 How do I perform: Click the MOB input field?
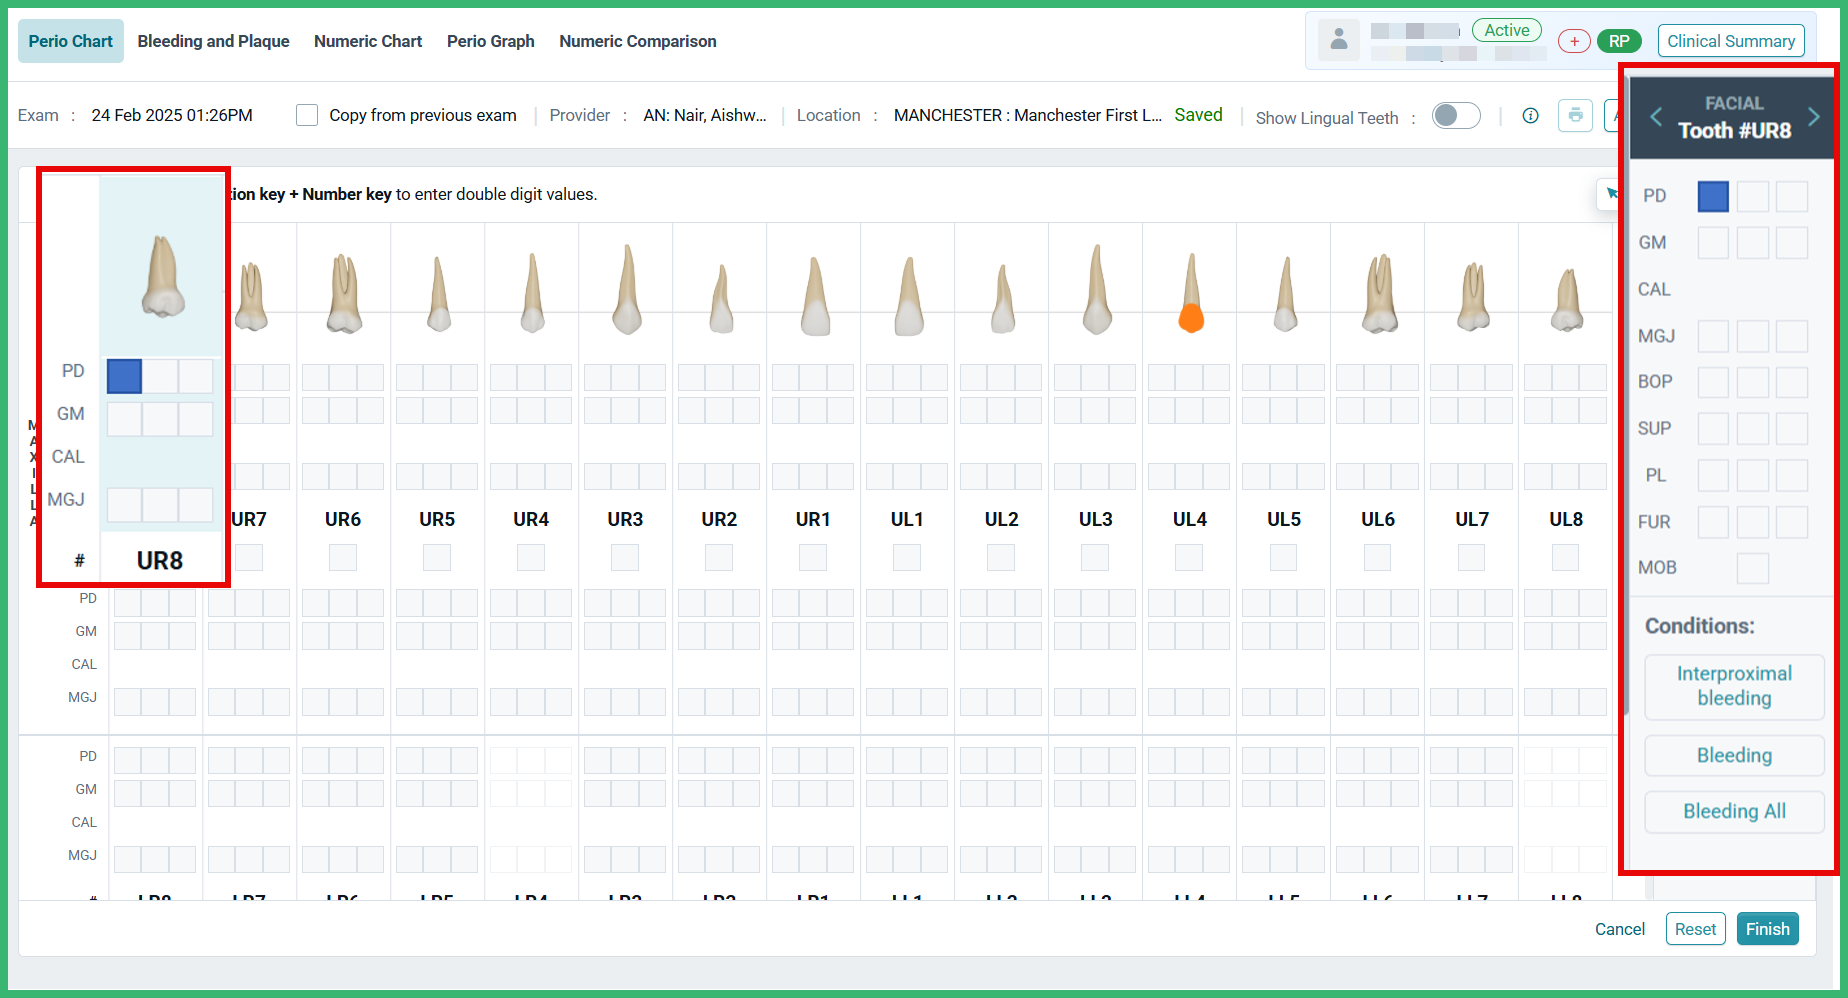point(1752,568)
